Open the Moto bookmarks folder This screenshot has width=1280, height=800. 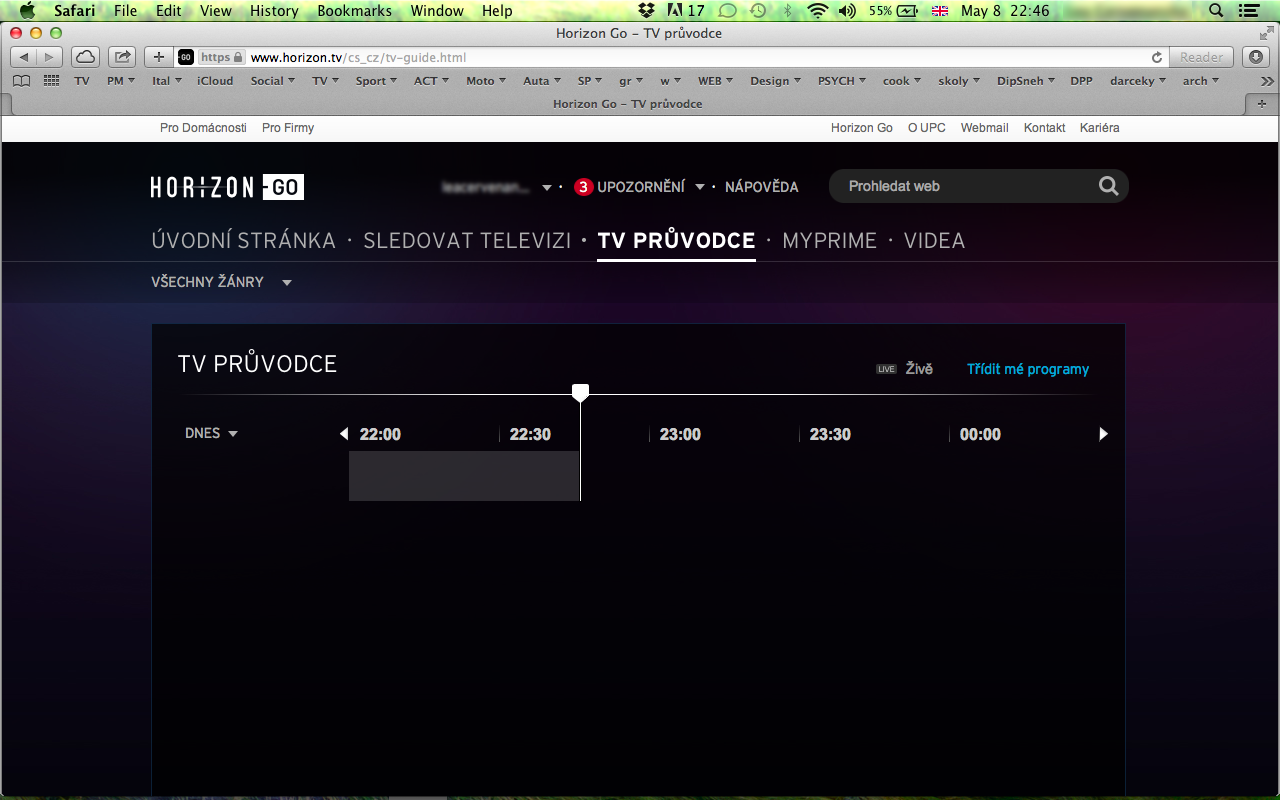(x=485, y=81)
